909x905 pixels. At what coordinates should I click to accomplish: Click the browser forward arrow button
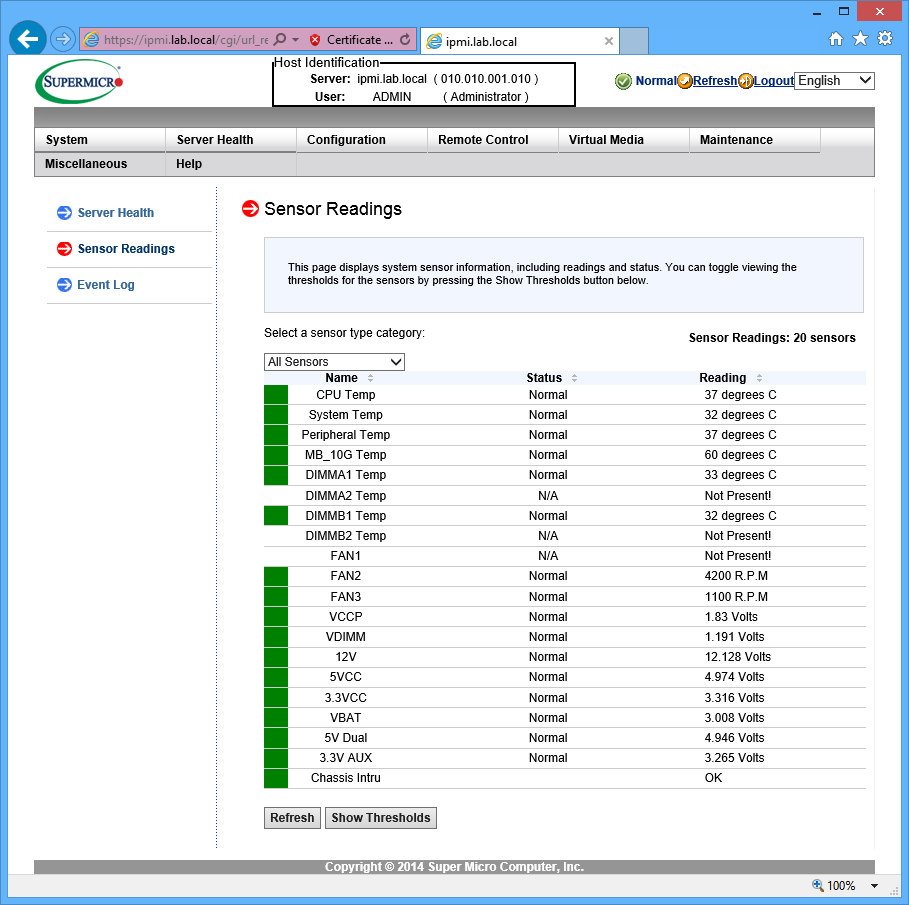[63, 39]
